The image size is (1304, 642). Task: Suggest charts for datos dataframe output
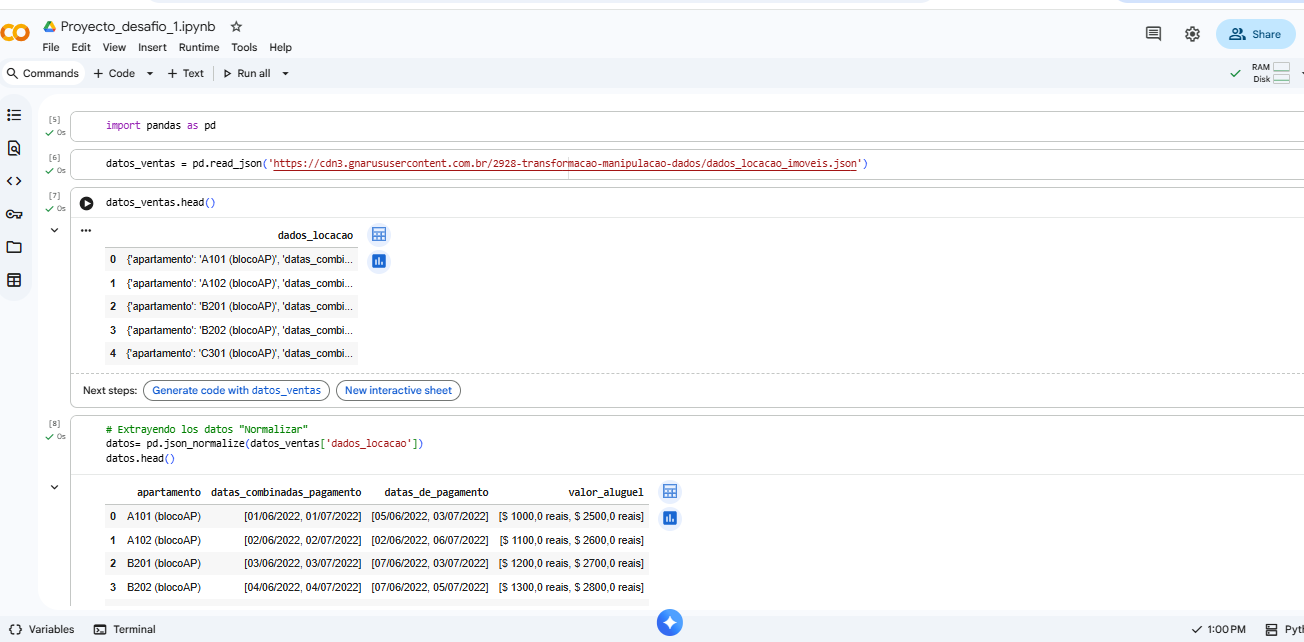(x=670, y=518)
